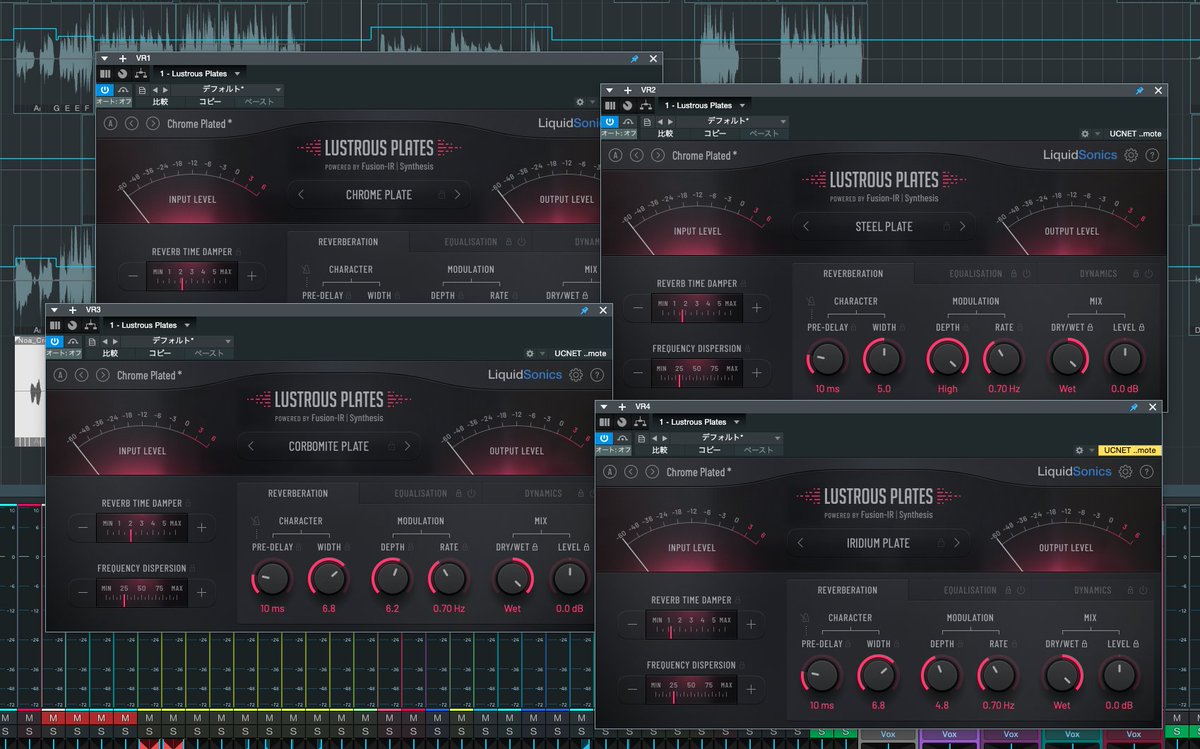Image resolution: width=1200 pixels, height=749 pixels.
Task: Open help icon in VR4 plugin window
Action: click(1146, 471)
